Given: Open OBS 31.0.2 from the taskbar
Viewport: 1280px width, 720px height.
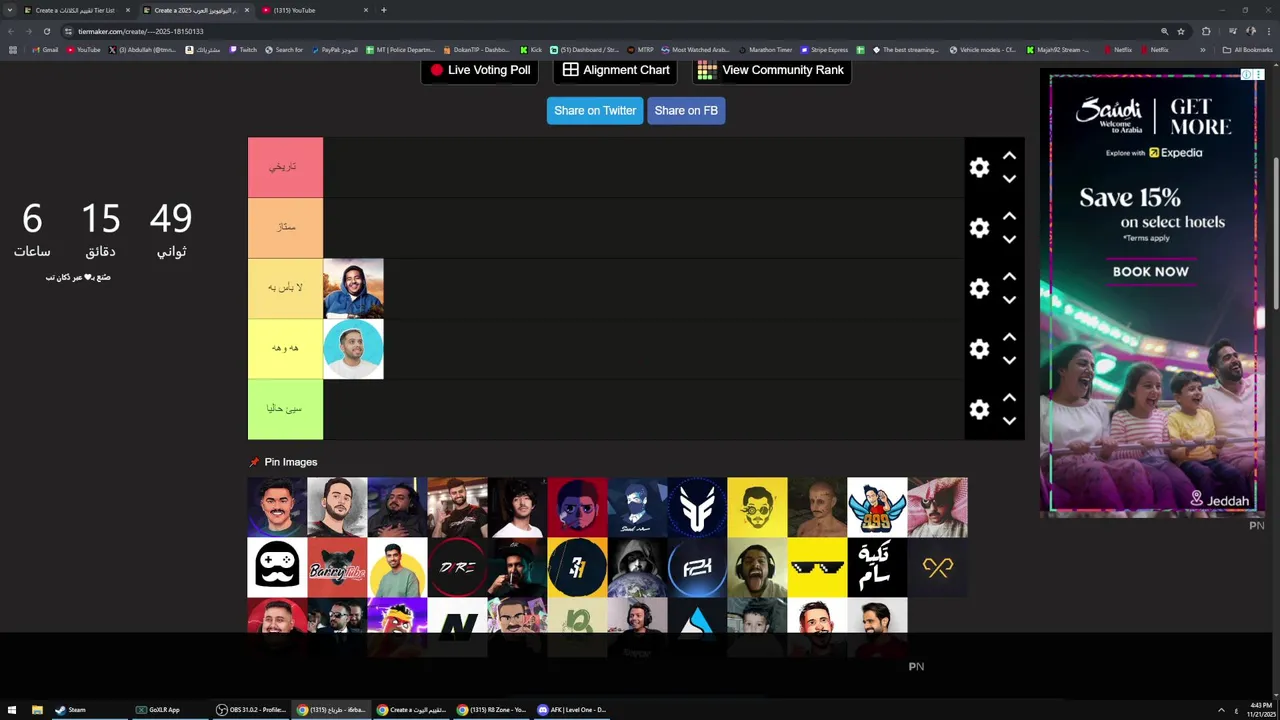Looking at the screenshot, I should tap(252, 710).
